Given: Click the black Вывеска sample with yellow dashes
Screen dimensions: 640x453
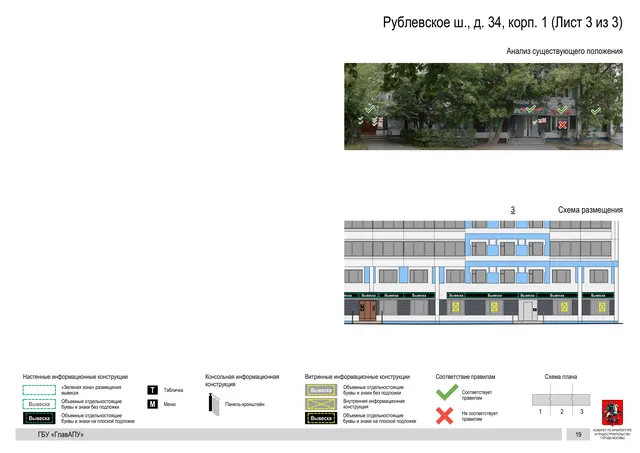Looking at the screenshot, I should pos(321,418).
